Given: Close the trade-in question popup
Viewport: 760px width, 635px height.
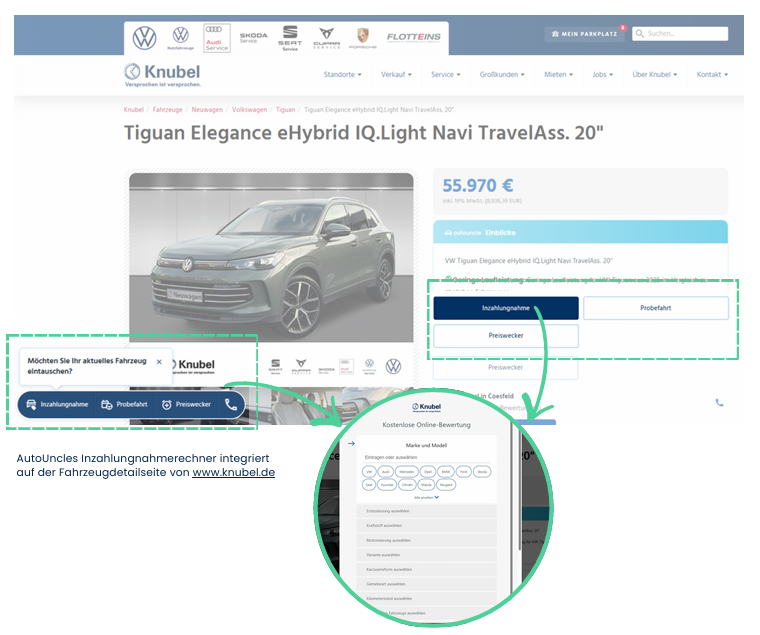Looking at the screenshot, I should (x=159, y=362).
